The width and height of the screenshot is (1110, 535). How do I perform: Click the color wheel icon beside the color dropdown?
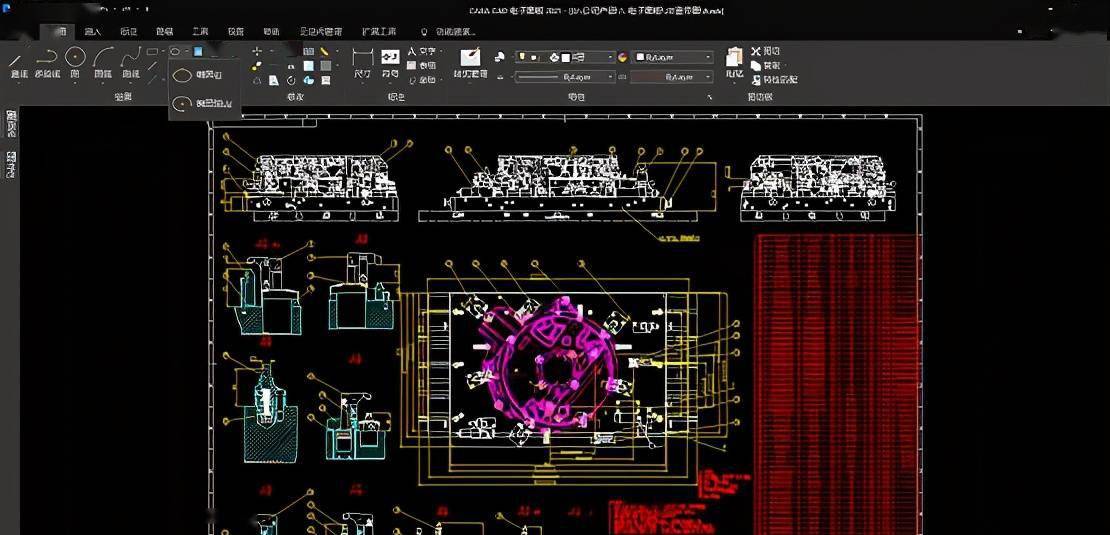click(x=624, y=57)
